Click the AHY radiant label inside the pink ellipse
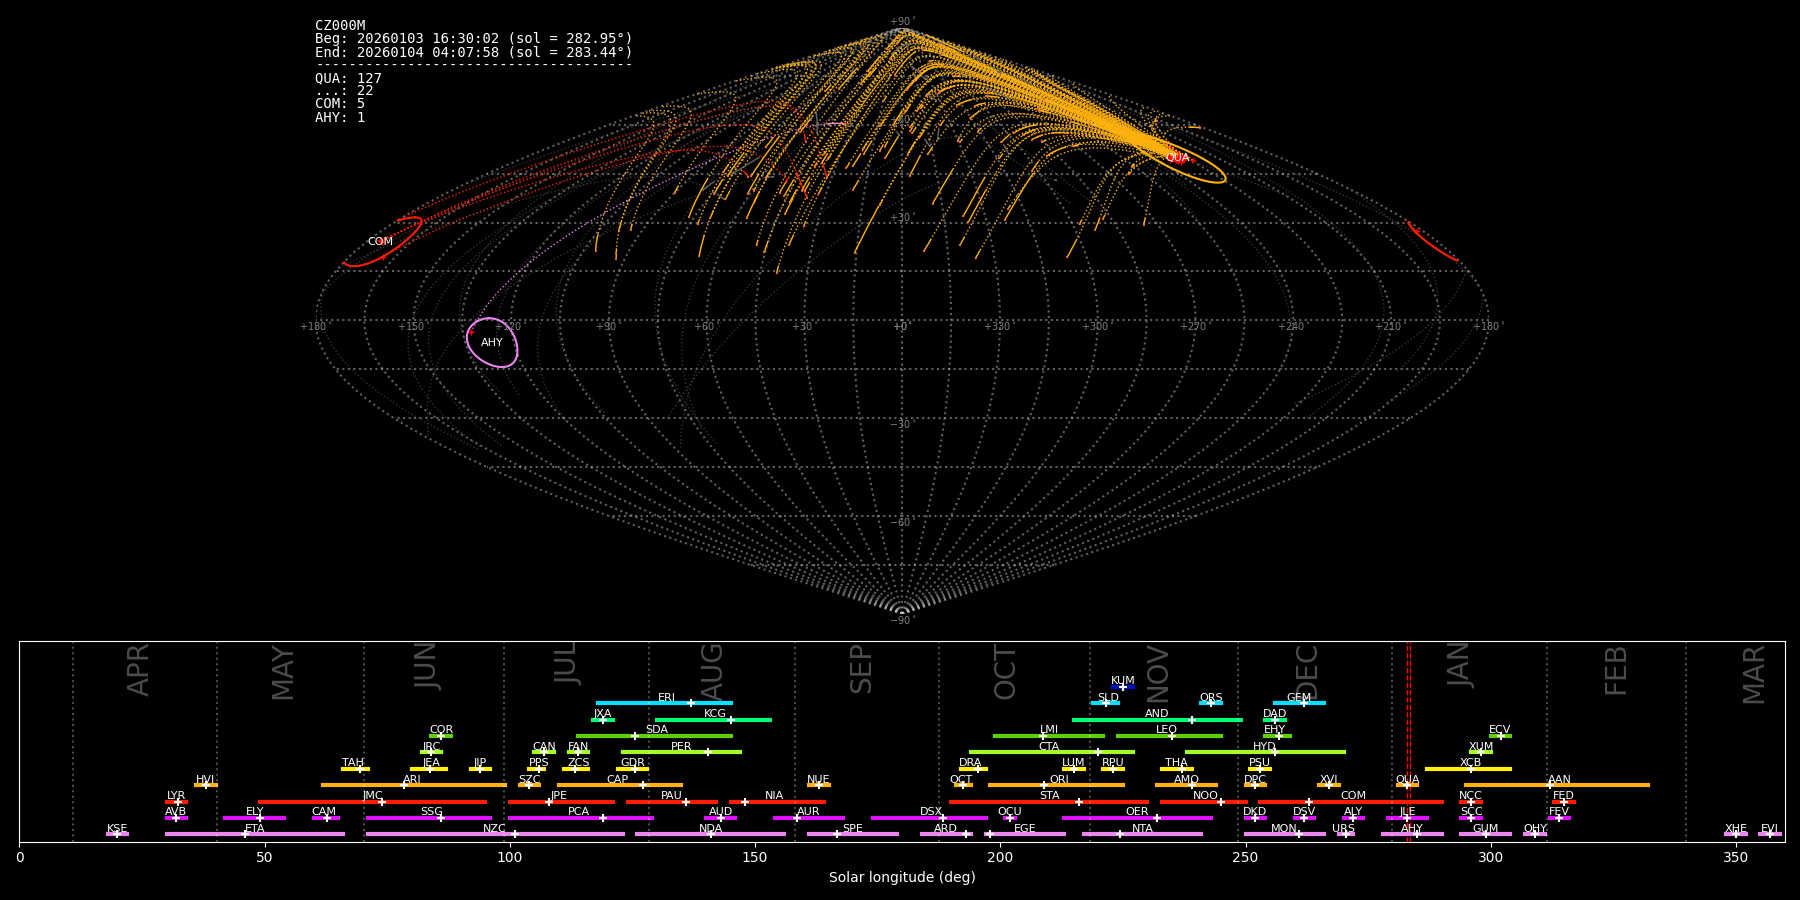Viewport: 1800px width, 900px height. 492,343
